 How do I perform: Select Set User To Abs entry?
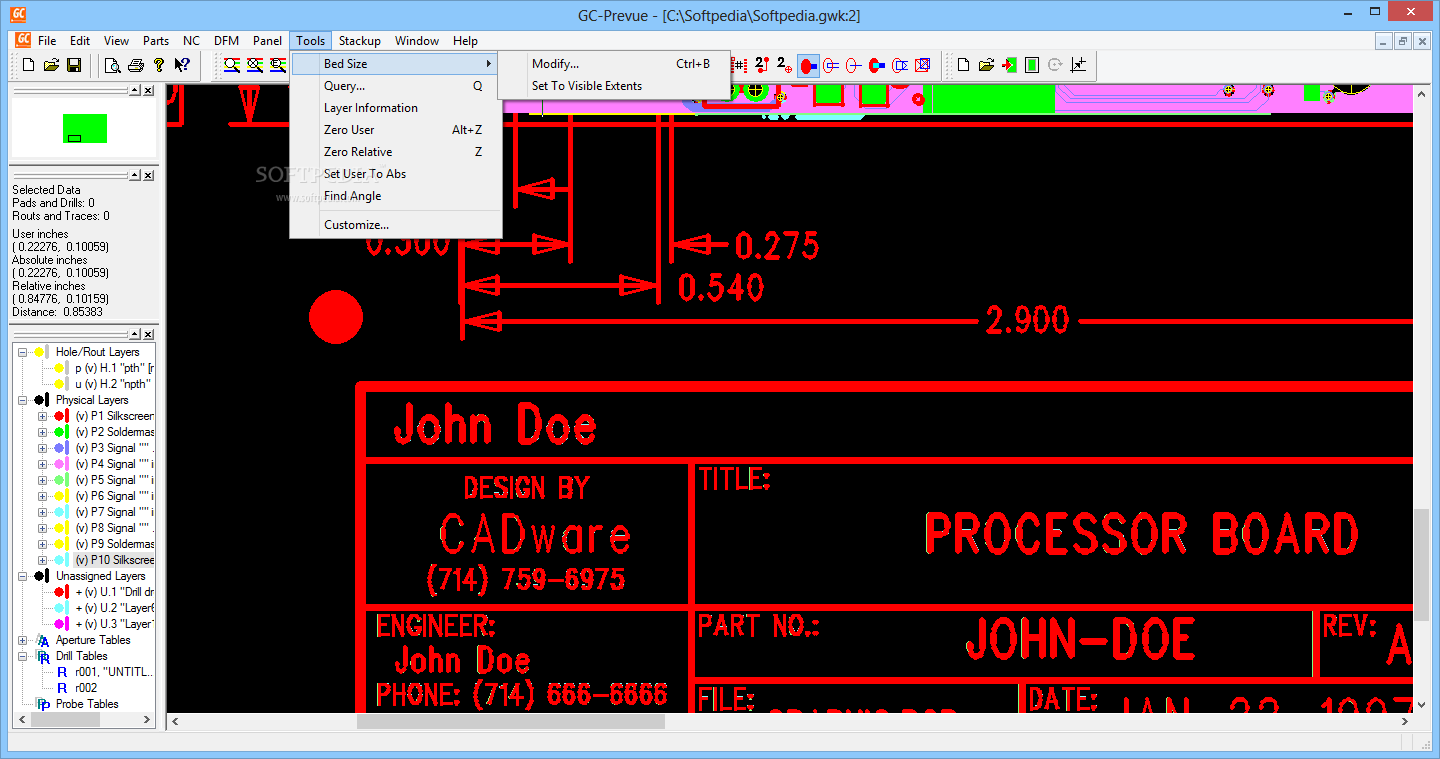click(x=396, y=174)
